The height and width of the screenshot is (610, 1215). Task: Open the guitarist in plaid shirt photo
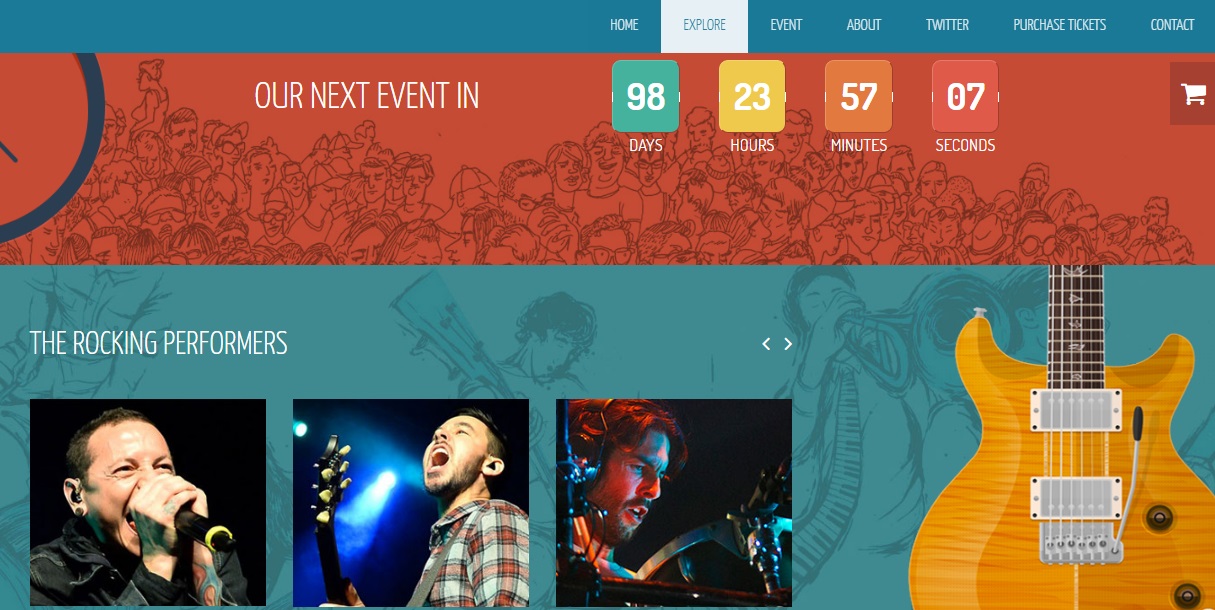pos(411,503)
